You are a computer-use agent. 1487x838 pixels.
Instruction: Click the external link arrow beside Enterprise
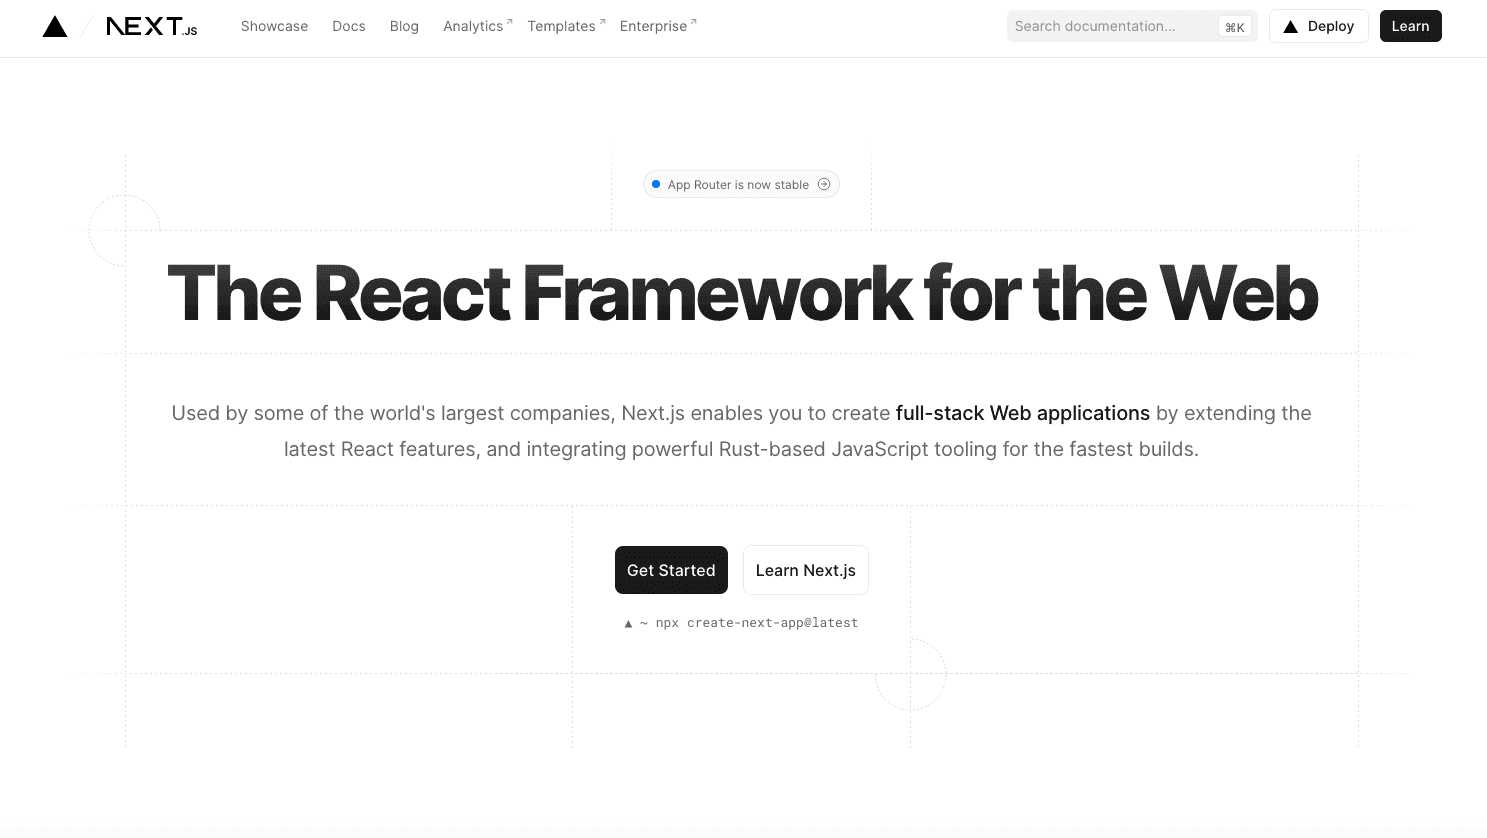(692, 19)
